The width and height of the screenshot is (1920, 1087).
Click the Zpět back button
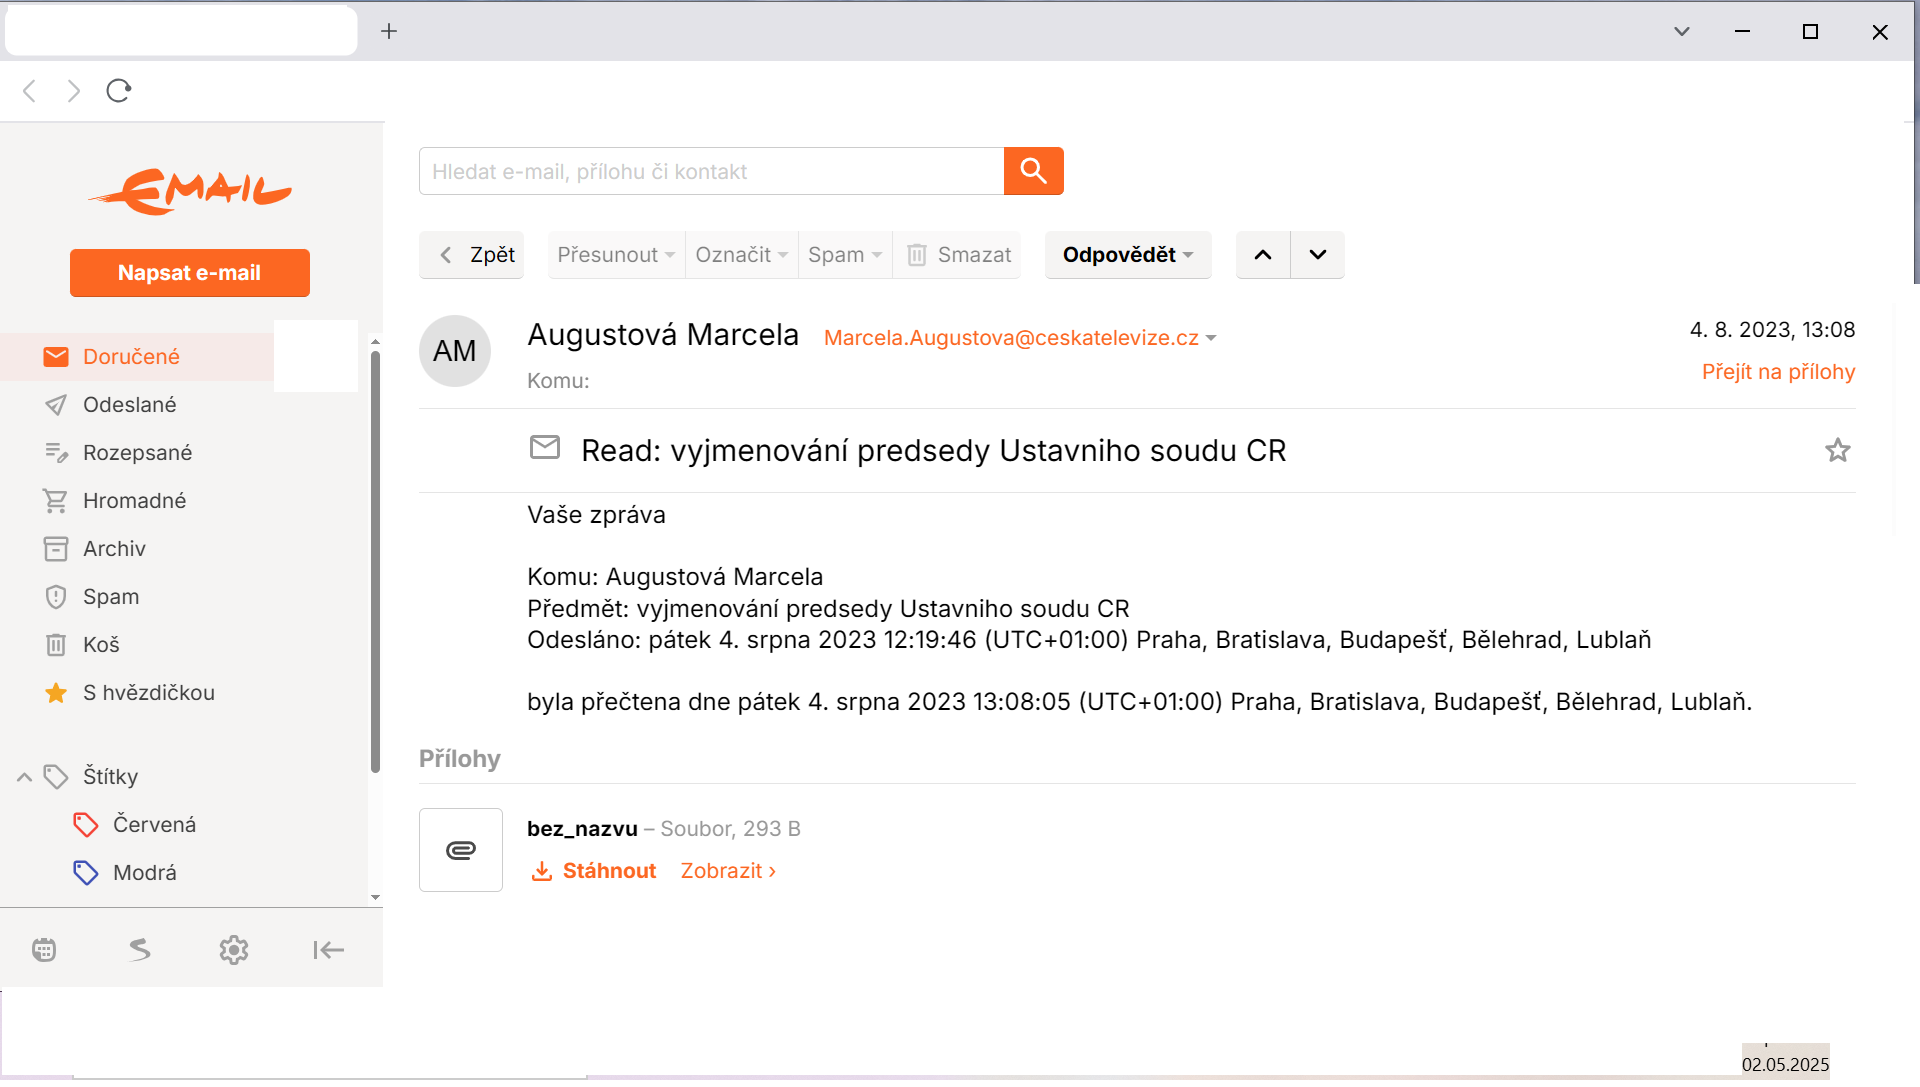[472, 255]
